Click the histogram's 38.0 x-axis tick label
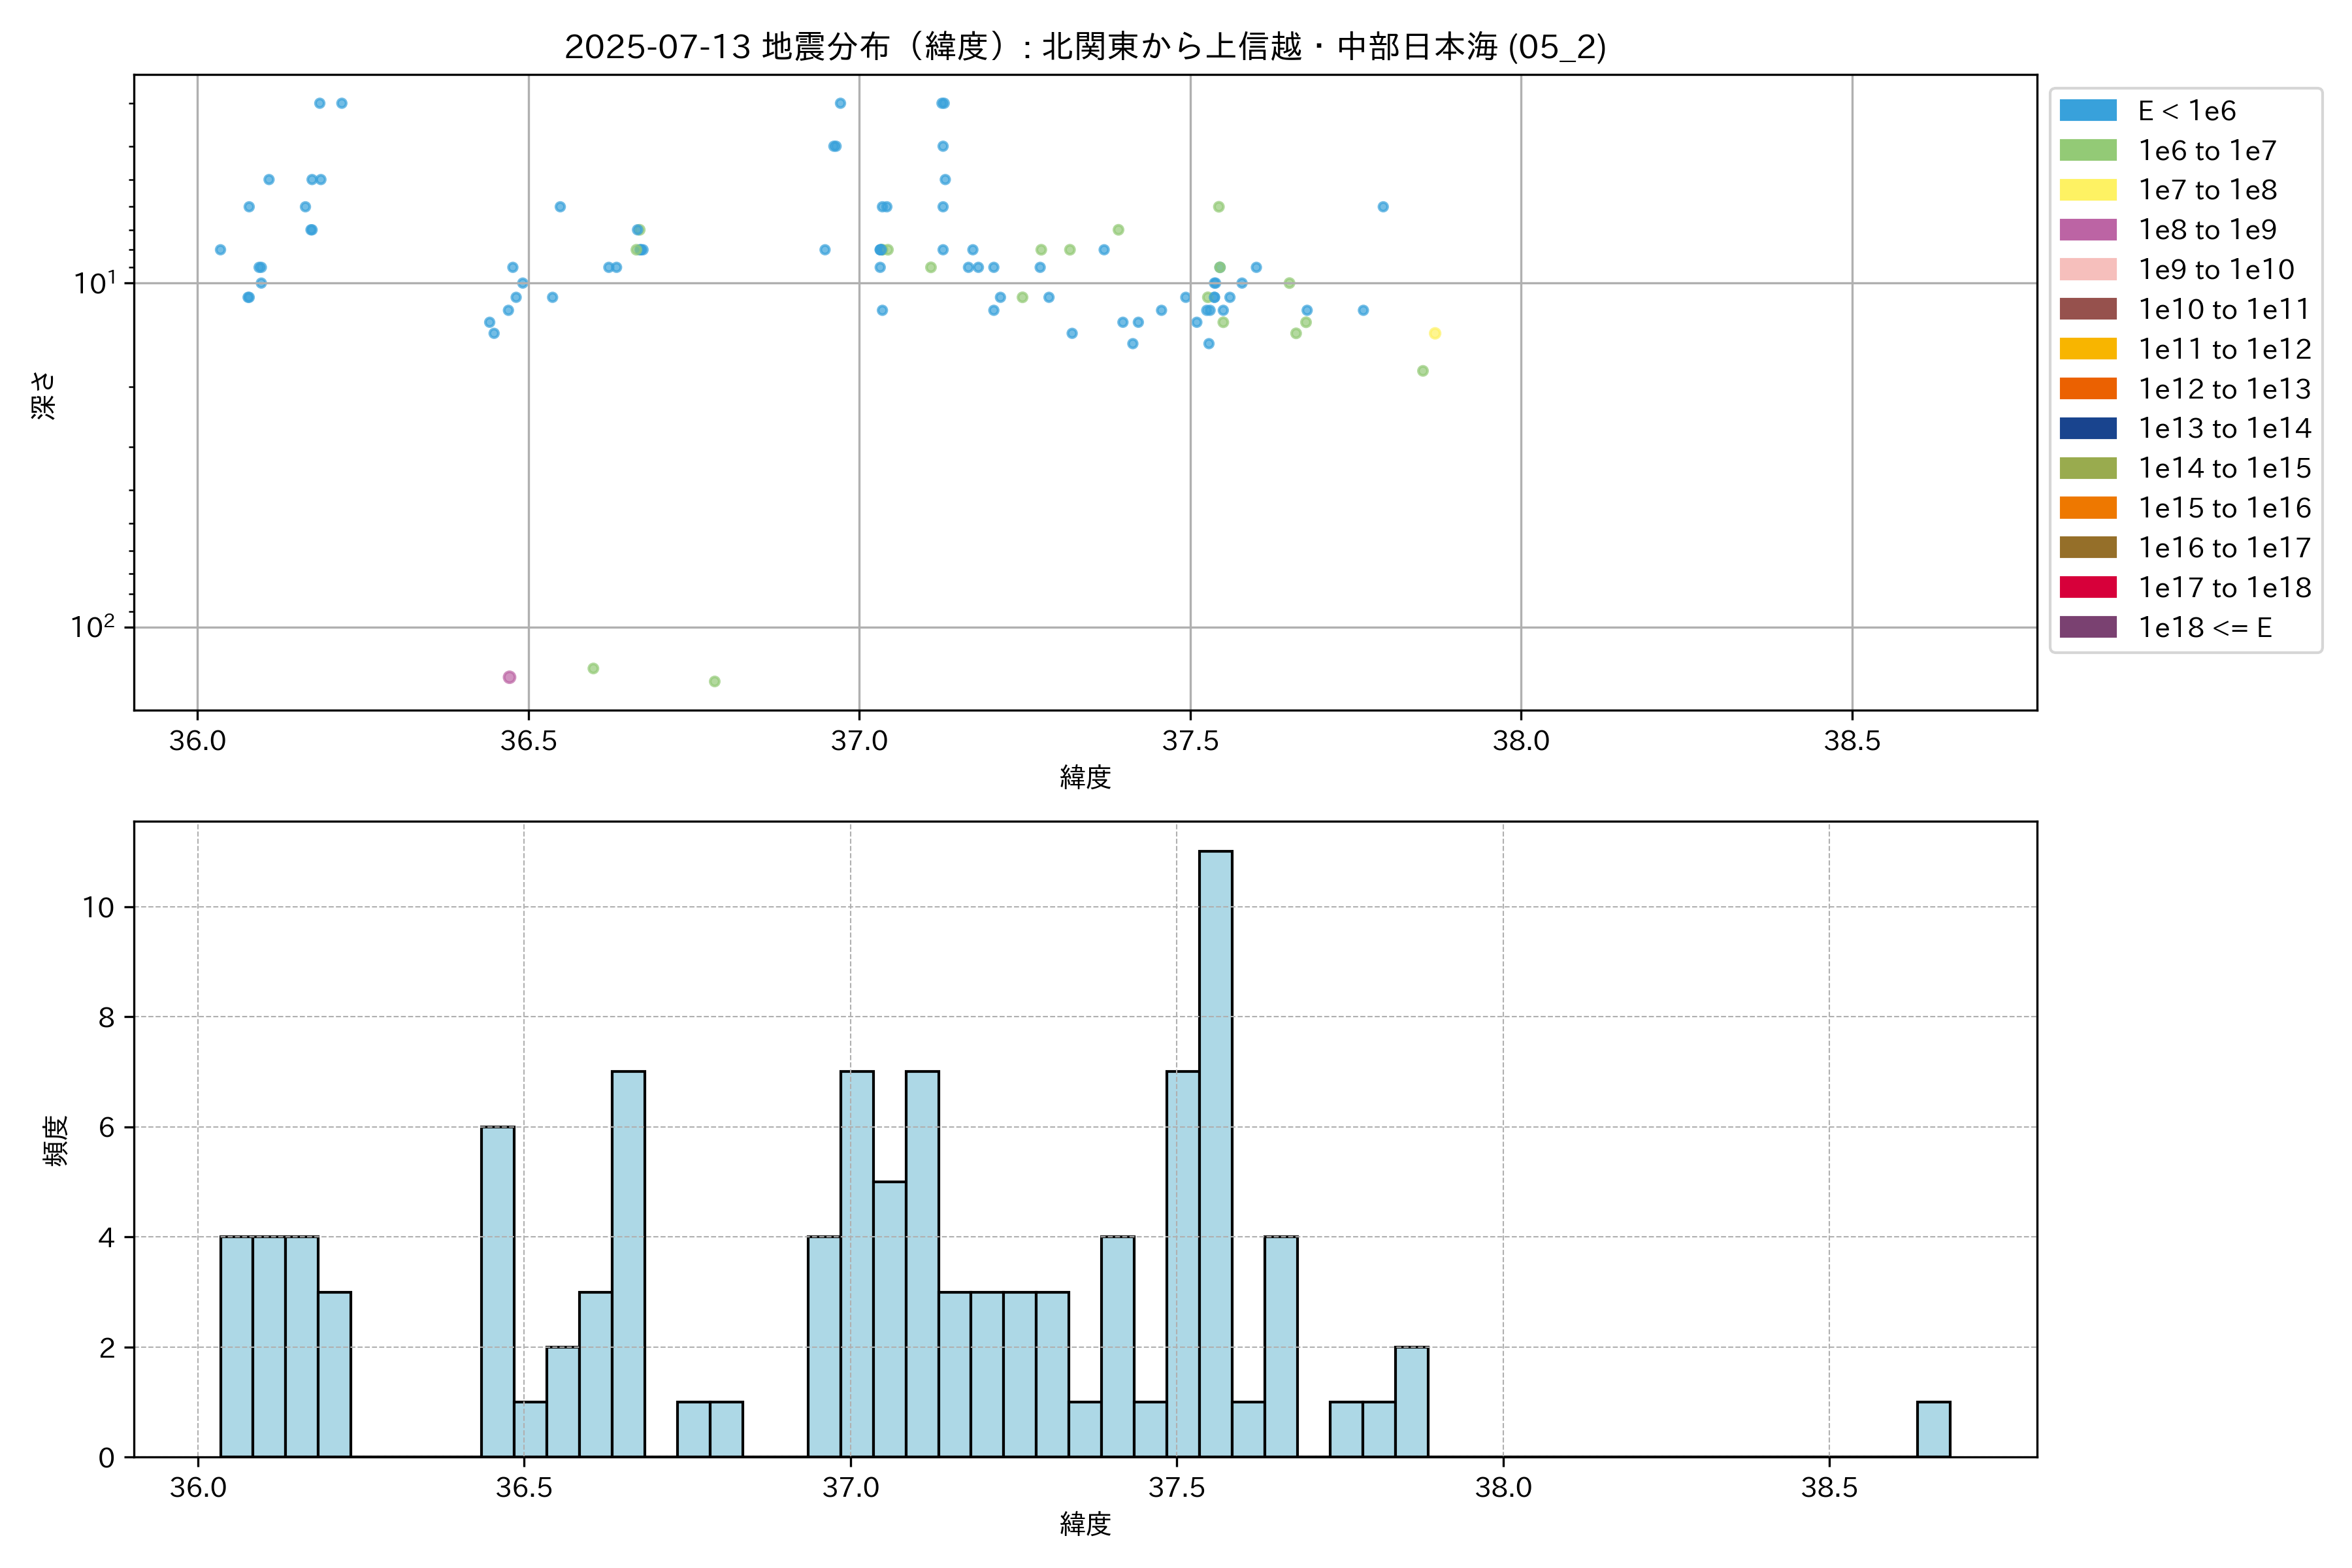This screenshot has width=2352, height=1568. (x=1503, y=1488)
